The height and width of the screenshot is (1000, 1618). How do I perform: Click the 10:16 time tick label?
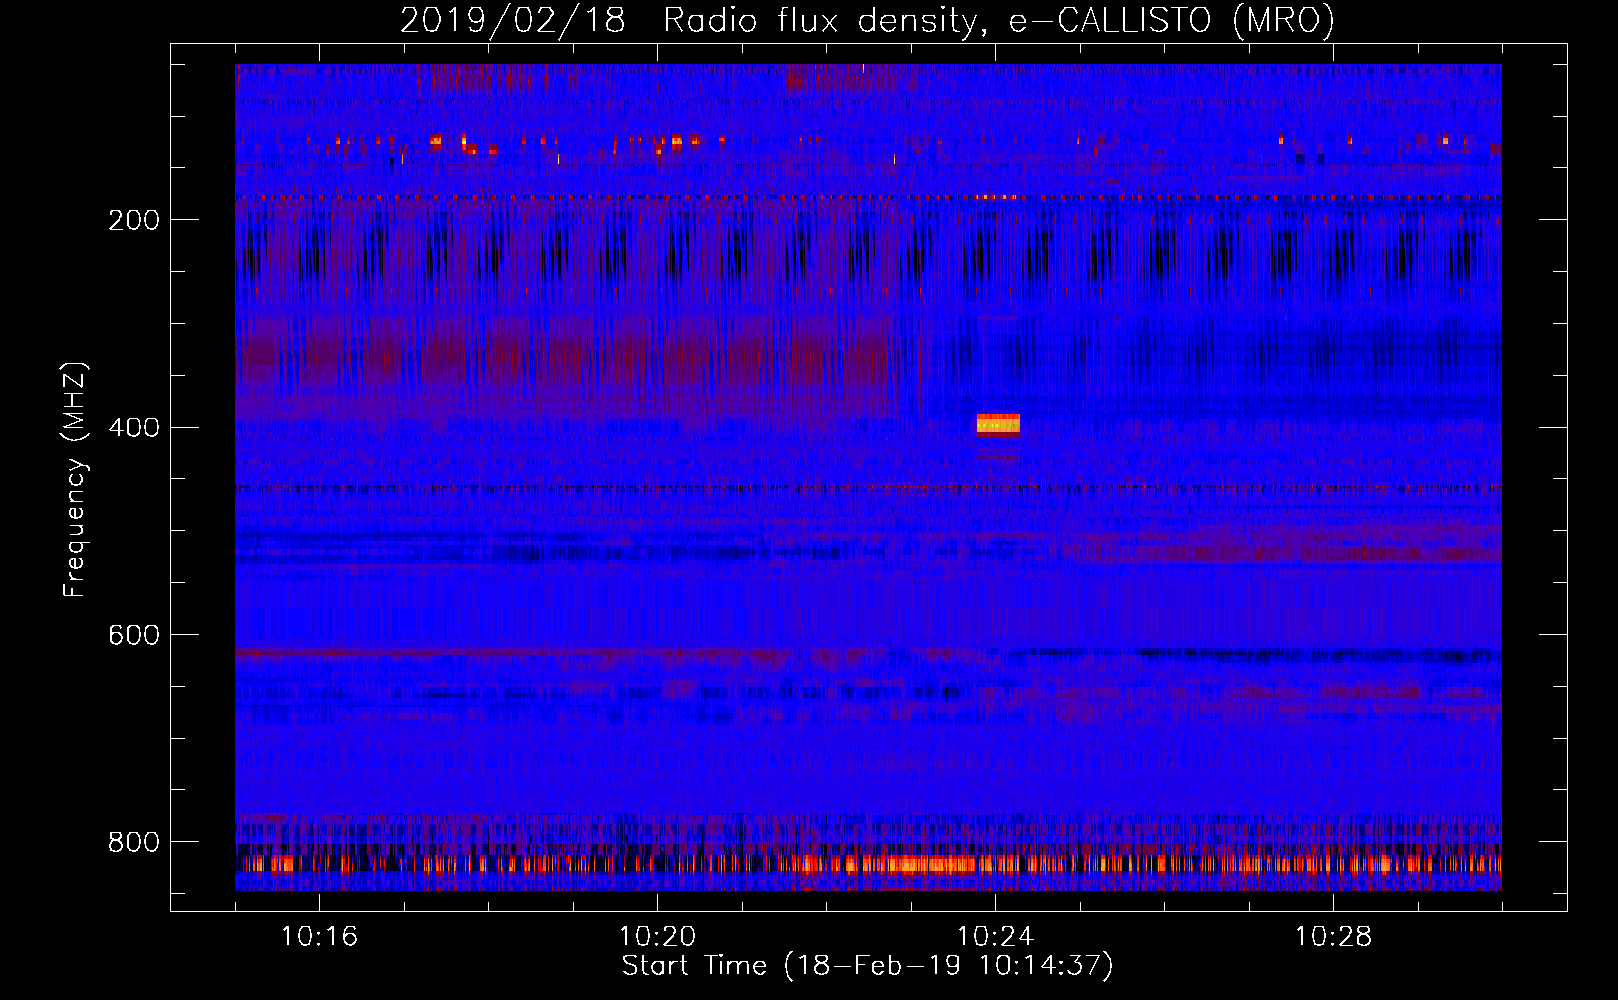[319, 937]
